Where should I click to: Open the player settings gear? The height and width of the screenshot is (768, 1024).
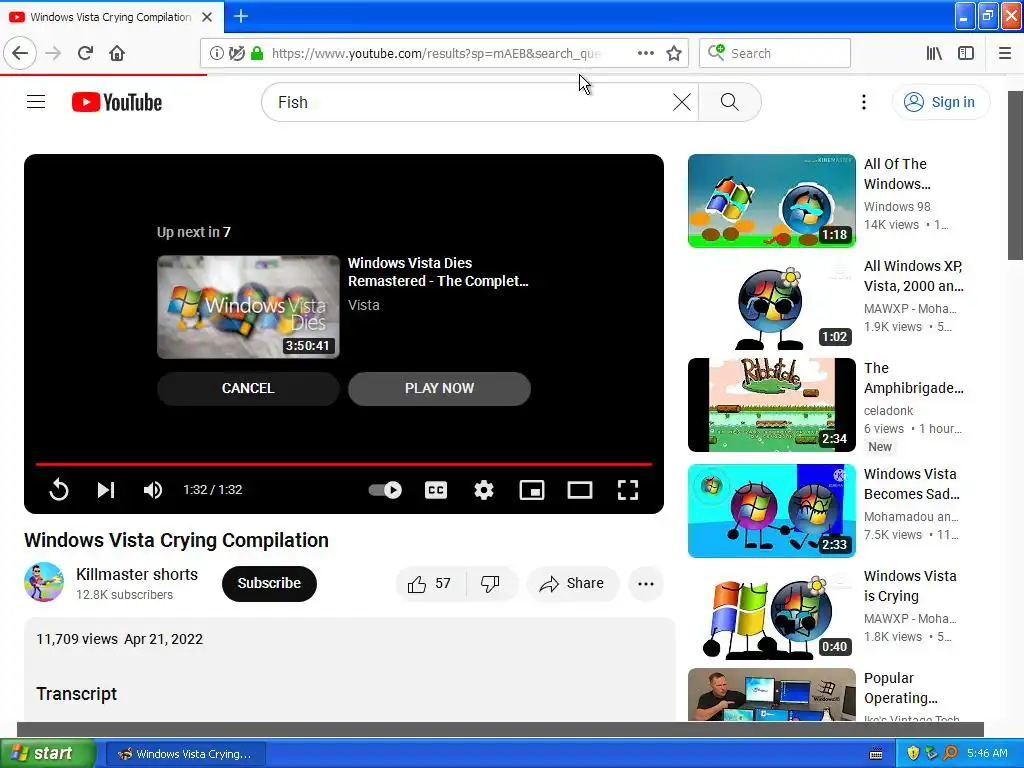point(484,490)
